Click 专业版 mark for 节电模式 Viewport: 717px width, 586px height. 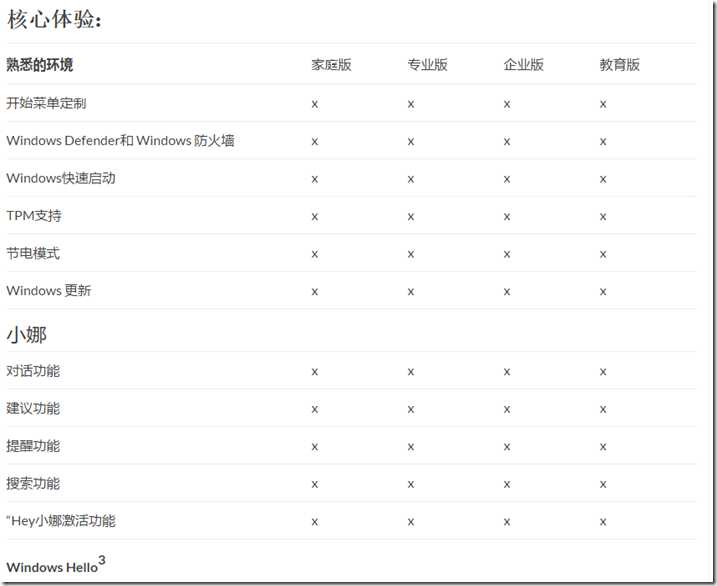coord(411,254)
